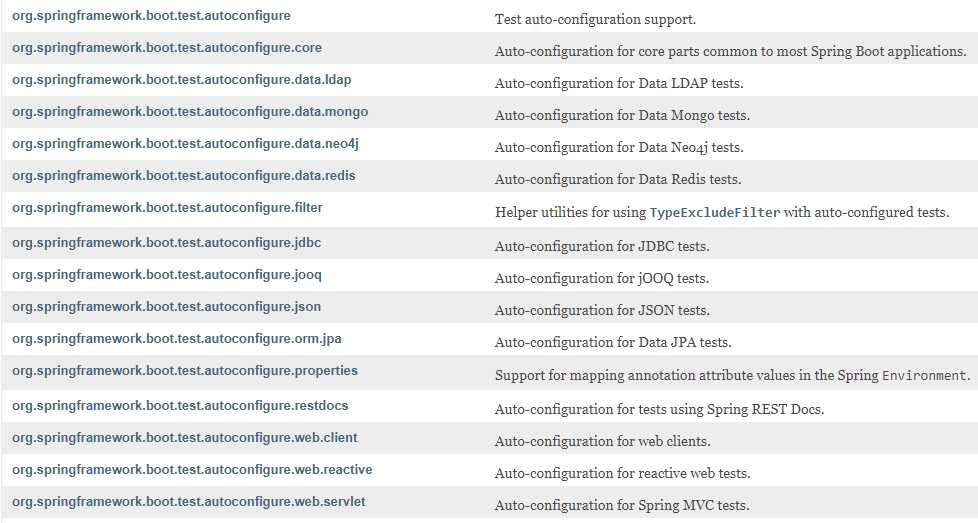Go to the autoconfigure.orm.jpa package

(x=177, y=339)
